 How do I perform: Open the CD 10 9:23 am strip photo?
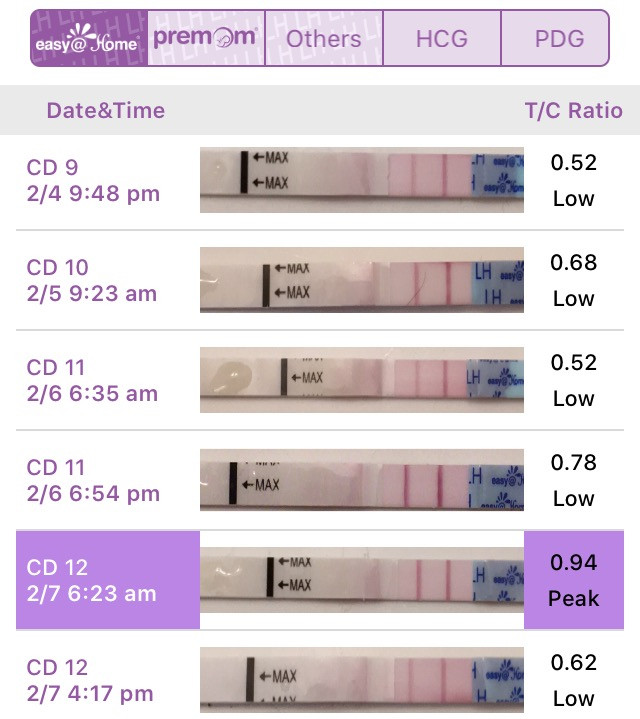pos(362,280)
